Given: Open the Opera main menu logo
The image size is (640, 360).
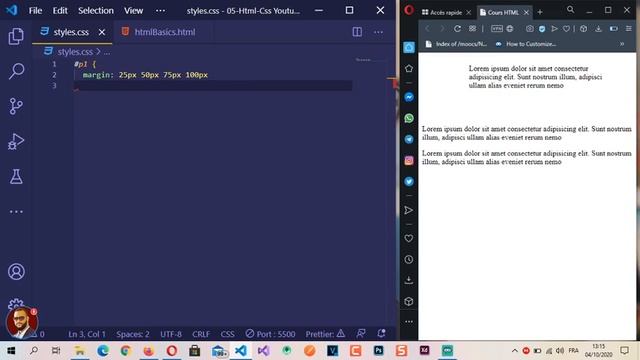Looking at the screenshot, I should coord(409,10).
